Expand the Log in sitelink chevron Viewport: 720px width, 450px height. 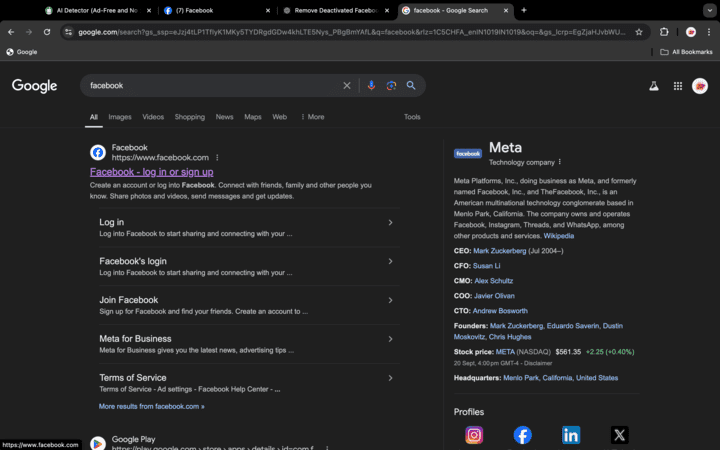pos(390,223)
